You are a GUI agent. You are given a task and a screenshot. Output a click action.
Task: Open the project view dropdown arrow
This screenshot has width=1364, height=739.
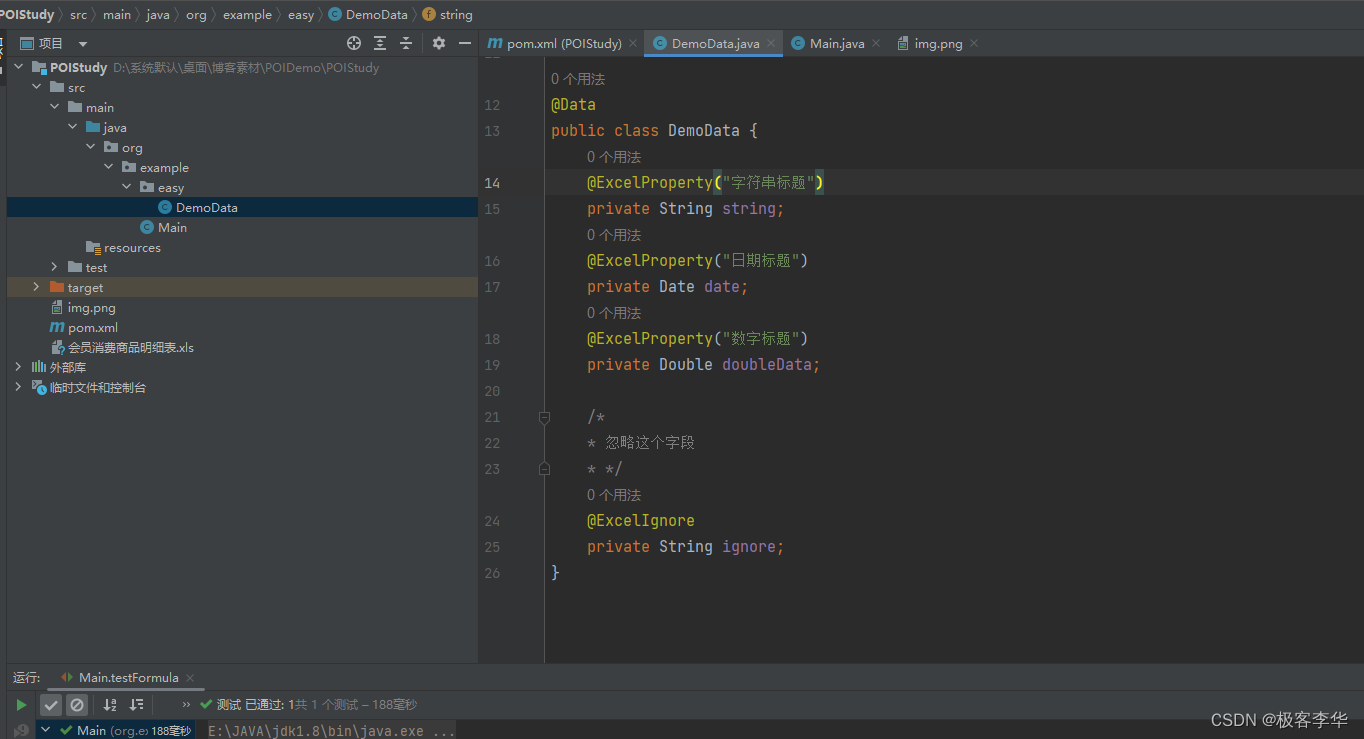83,44
